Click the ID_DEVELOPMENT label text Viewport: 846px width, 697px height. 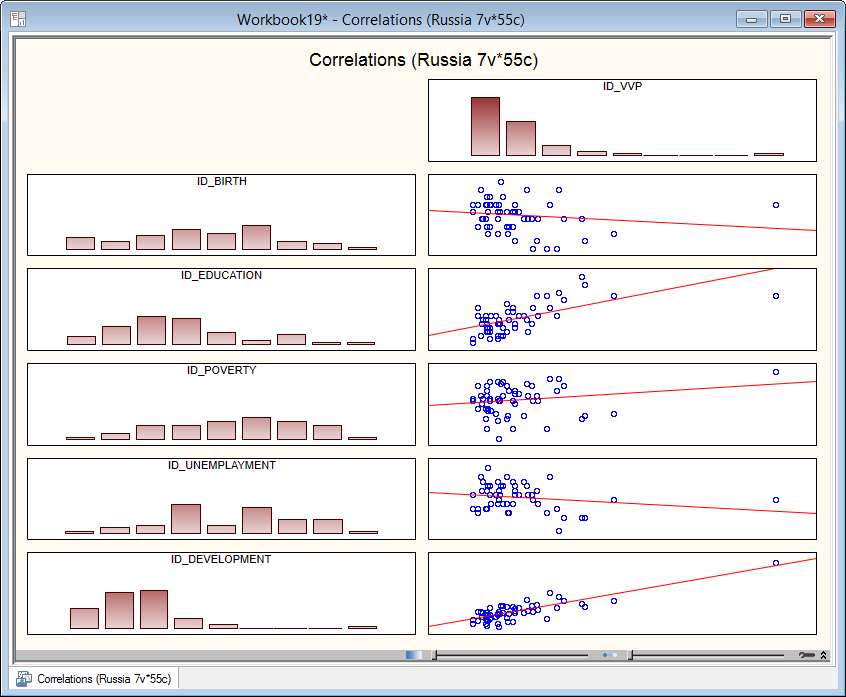pos(221,559)
